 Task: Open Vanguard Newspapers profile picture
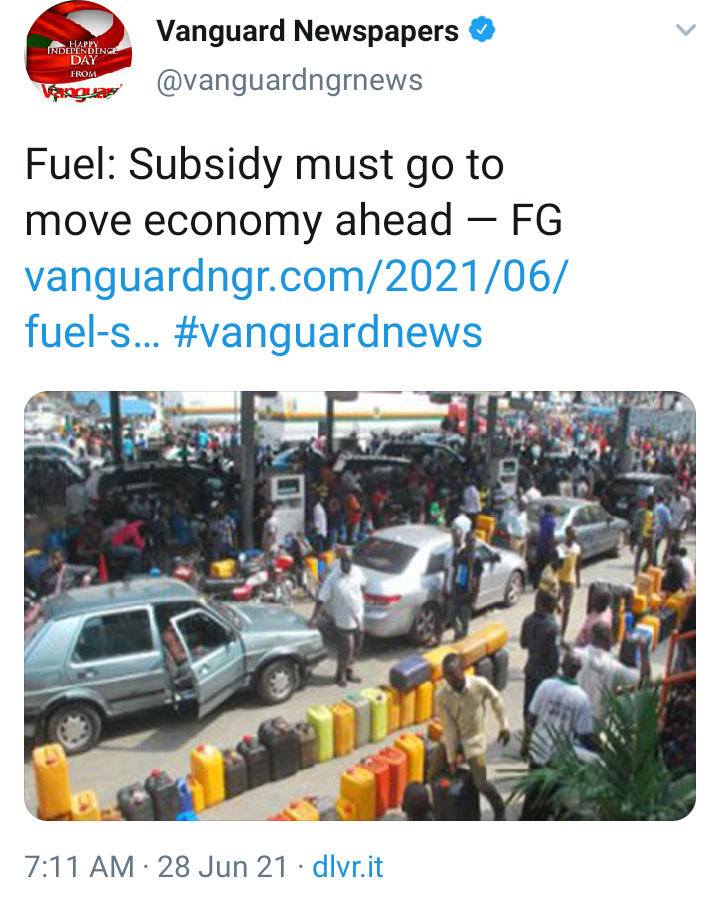(78, 53)
